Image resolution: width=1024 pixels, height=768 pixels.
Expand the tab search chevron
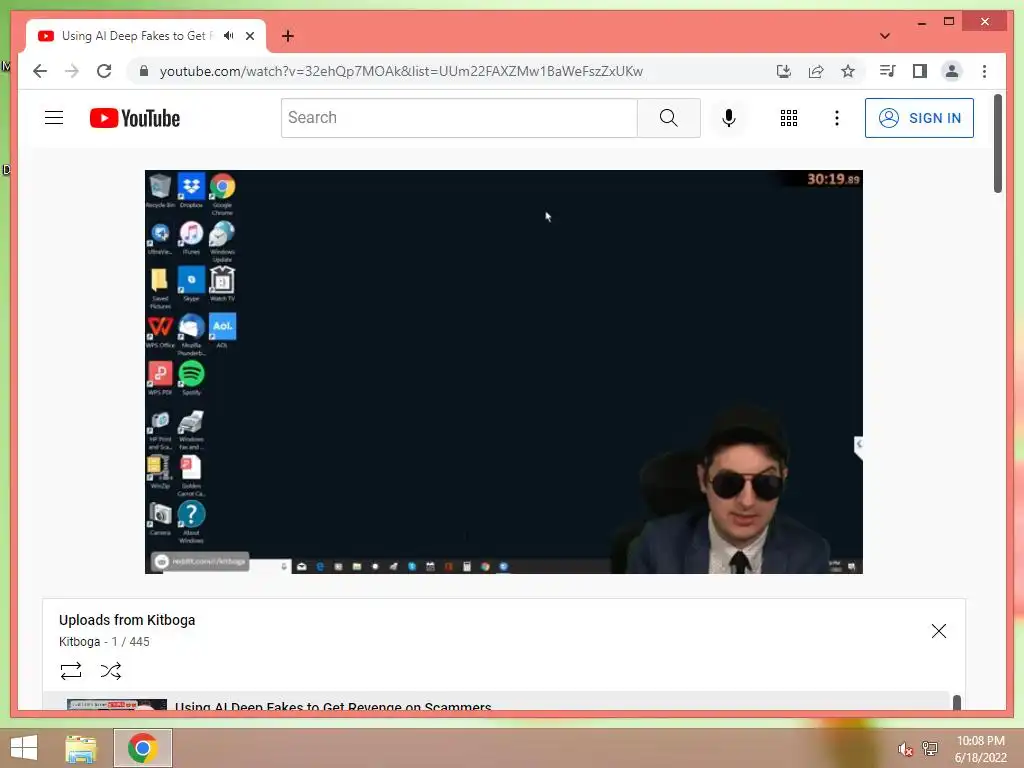click(x=885, y=36)
